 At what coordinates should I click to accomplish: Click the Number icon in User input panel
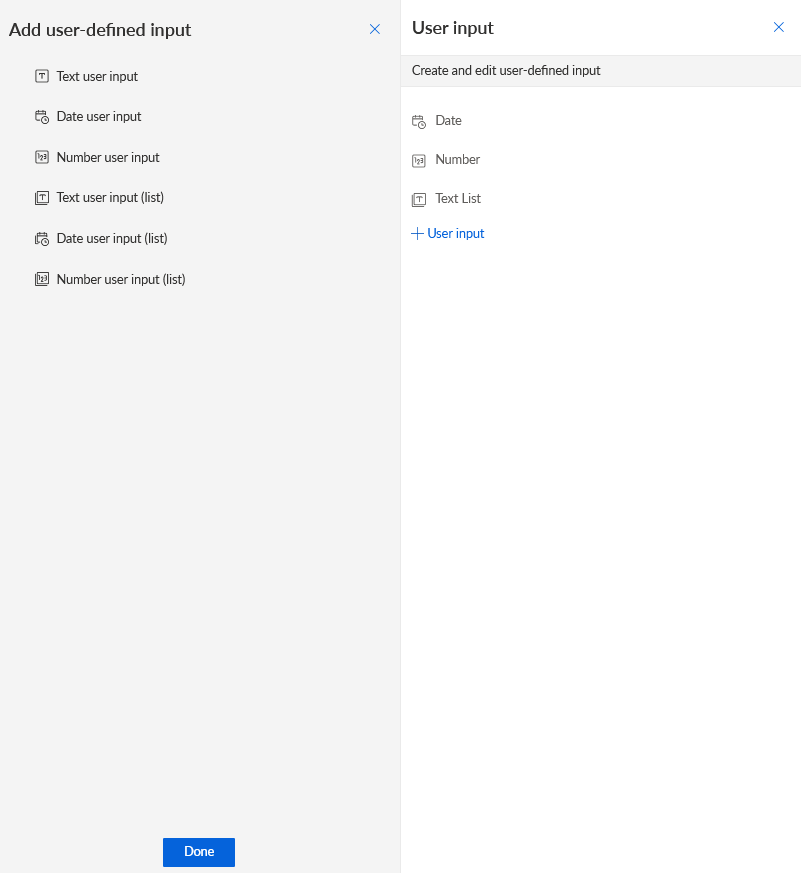[419, 160]
